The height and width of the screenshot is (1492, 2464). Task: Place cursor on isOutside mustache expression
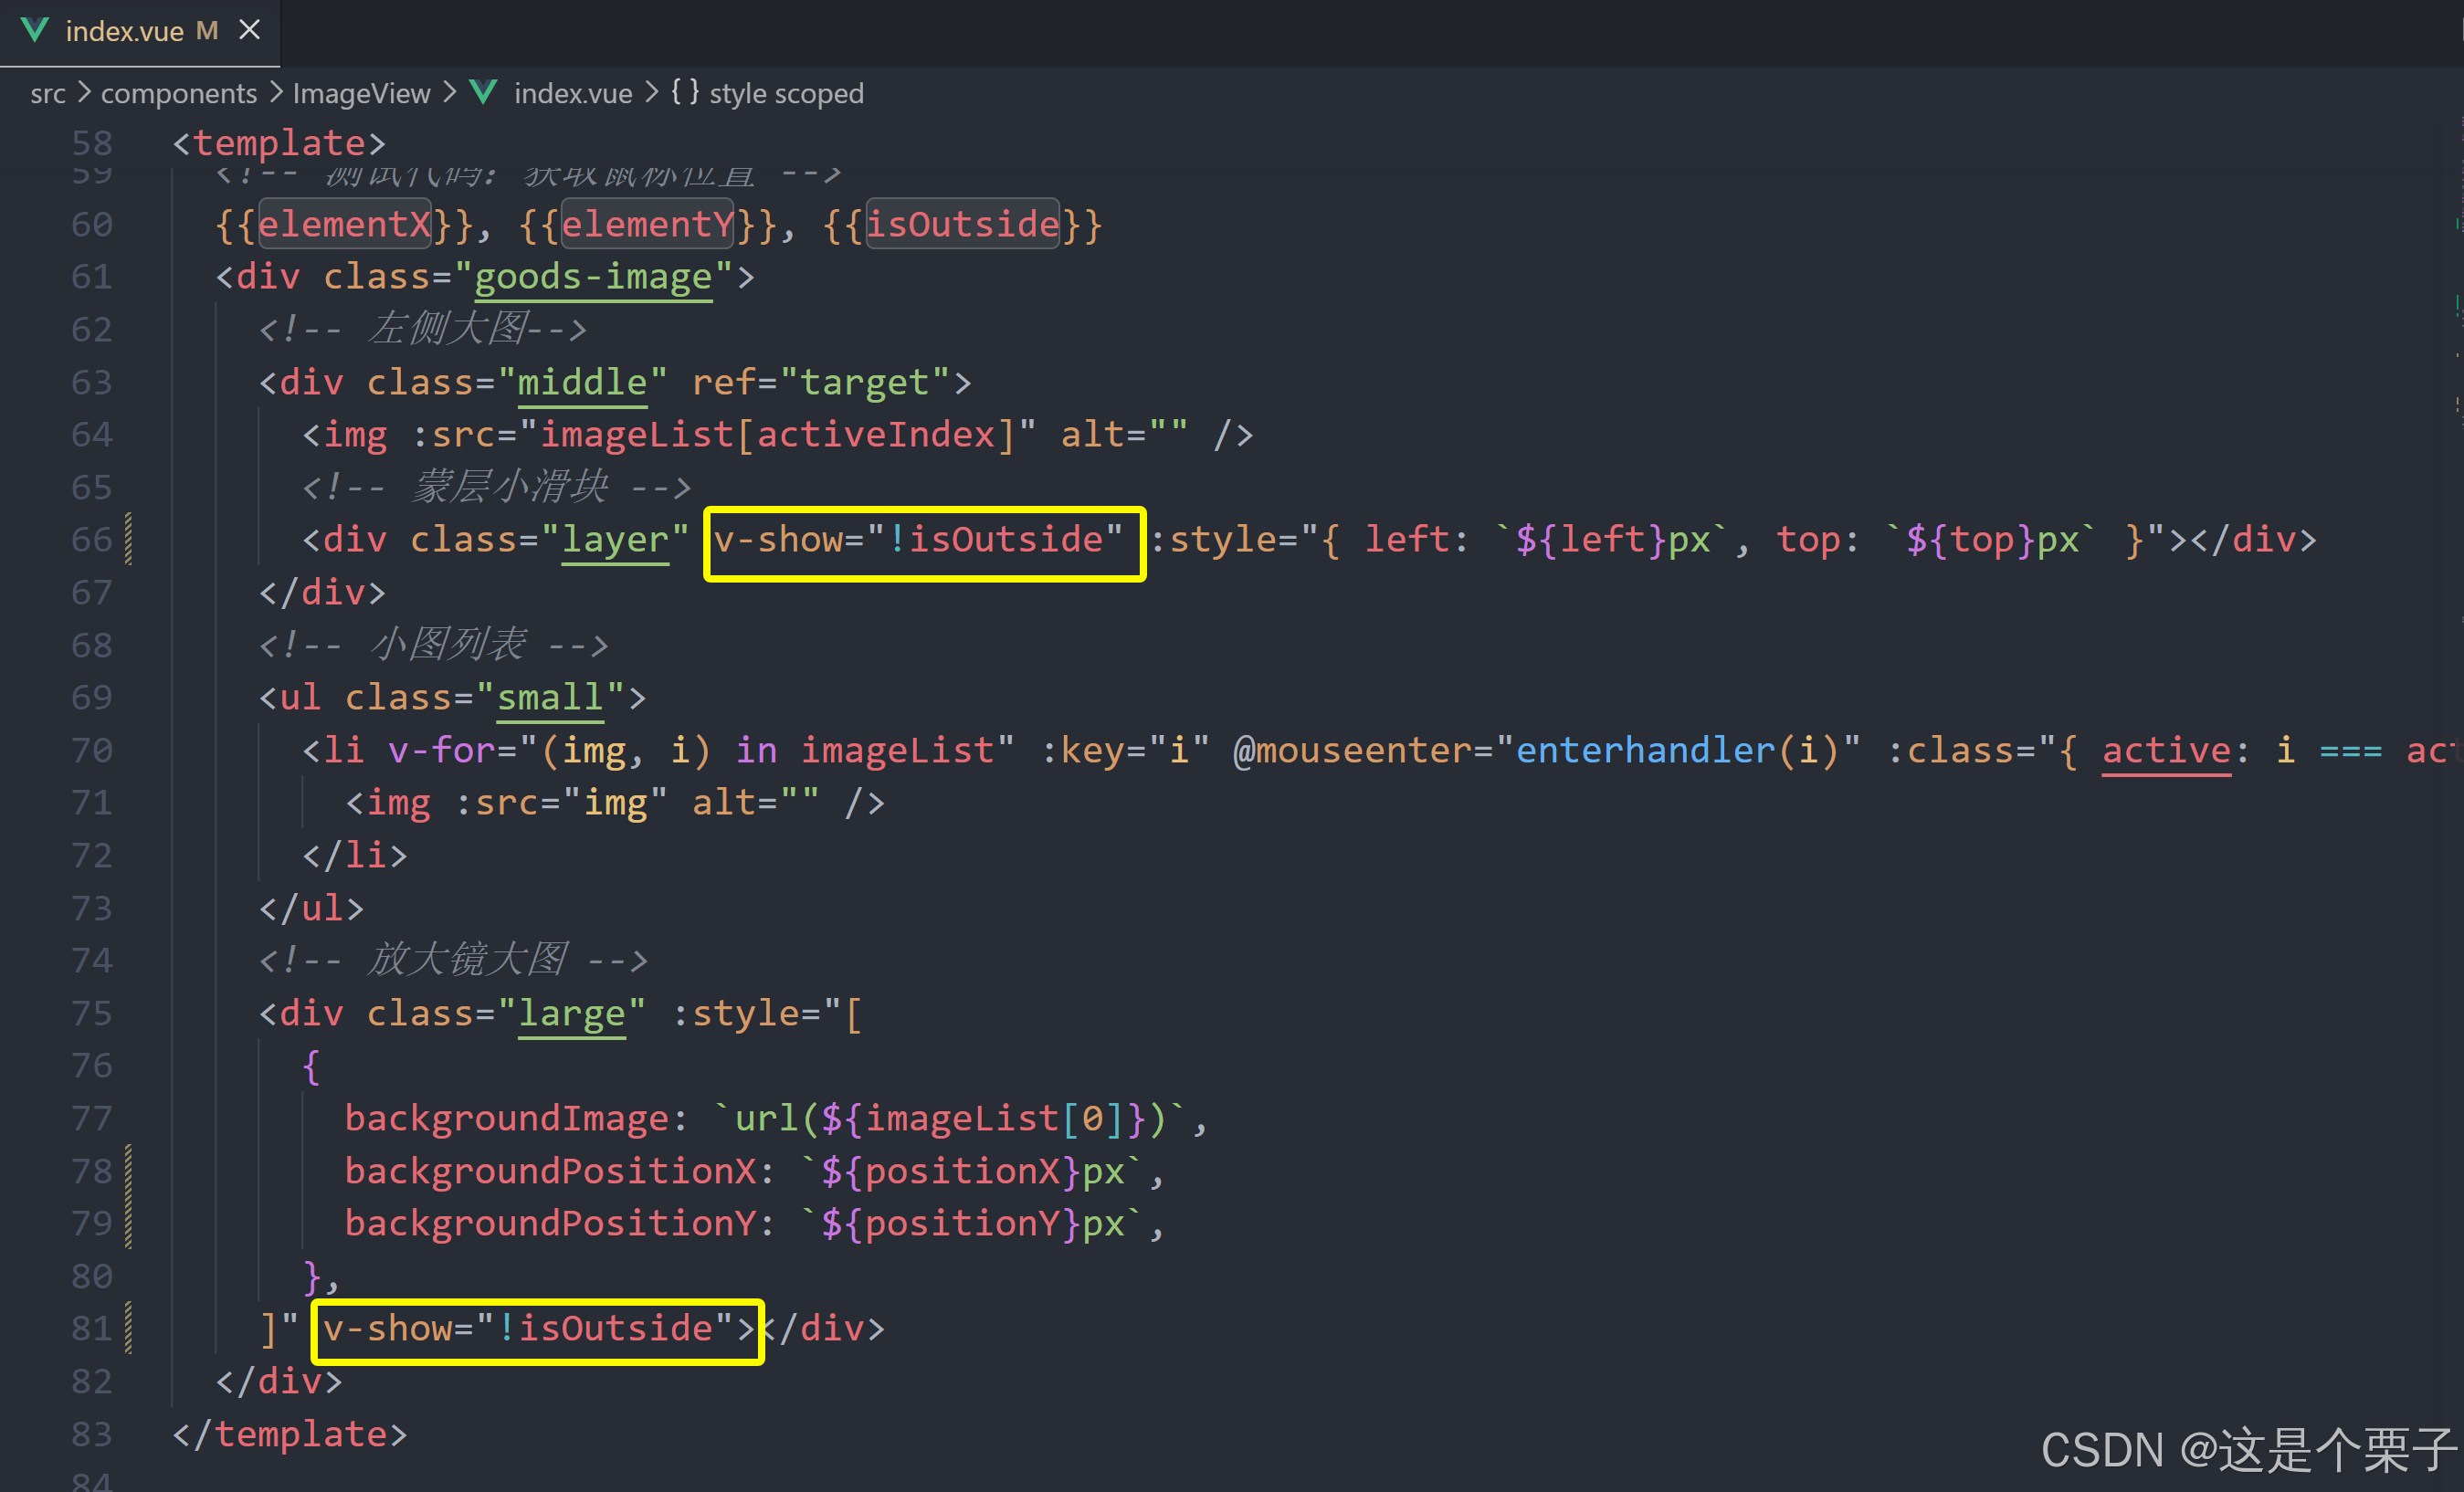point(962,224)
